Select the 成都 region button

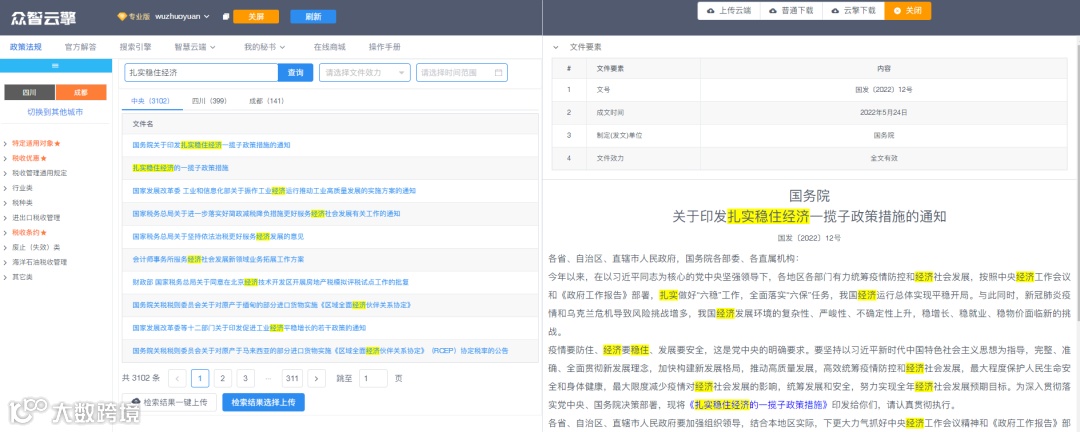[x=81, y=92]
